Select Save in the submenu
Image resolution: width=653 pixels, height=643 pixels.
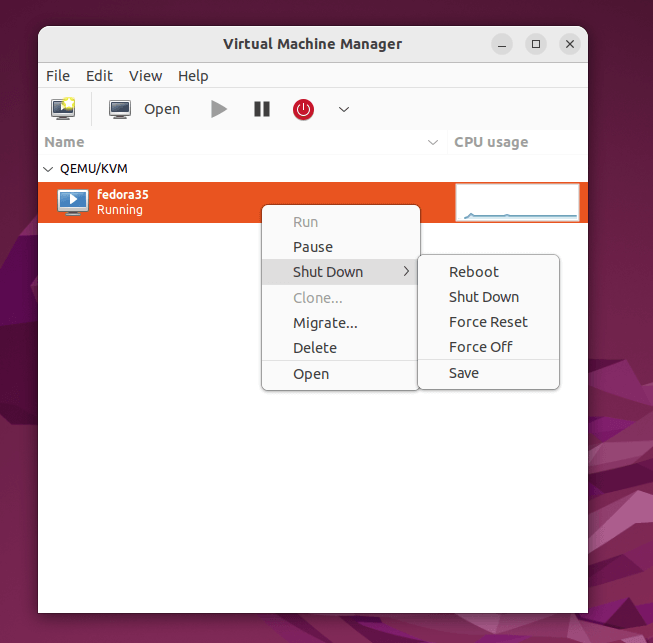pyautogui.click(x=489, y=373)
